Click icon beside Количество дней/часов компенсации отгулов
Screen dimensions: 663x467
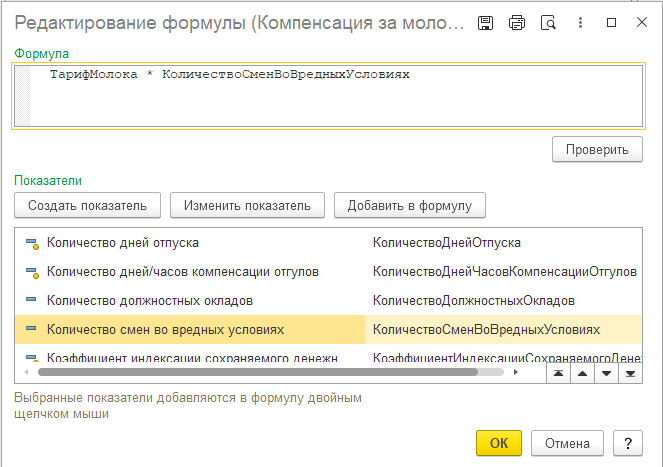pos(33,272)
